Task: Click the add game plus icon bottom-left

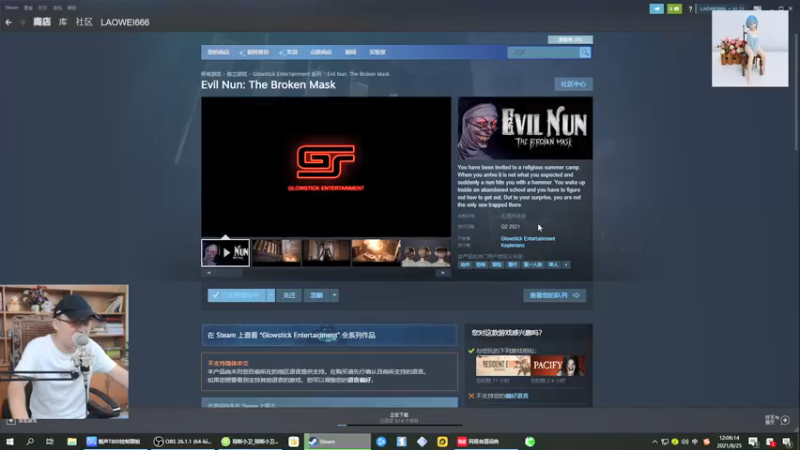Action: coord(10,421)
